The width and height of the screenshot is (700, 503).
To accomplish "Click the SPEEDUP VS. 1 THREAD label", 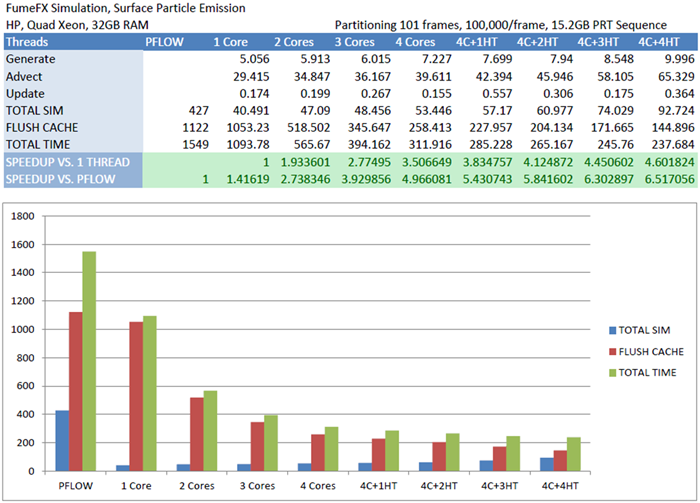I will 67,162.
